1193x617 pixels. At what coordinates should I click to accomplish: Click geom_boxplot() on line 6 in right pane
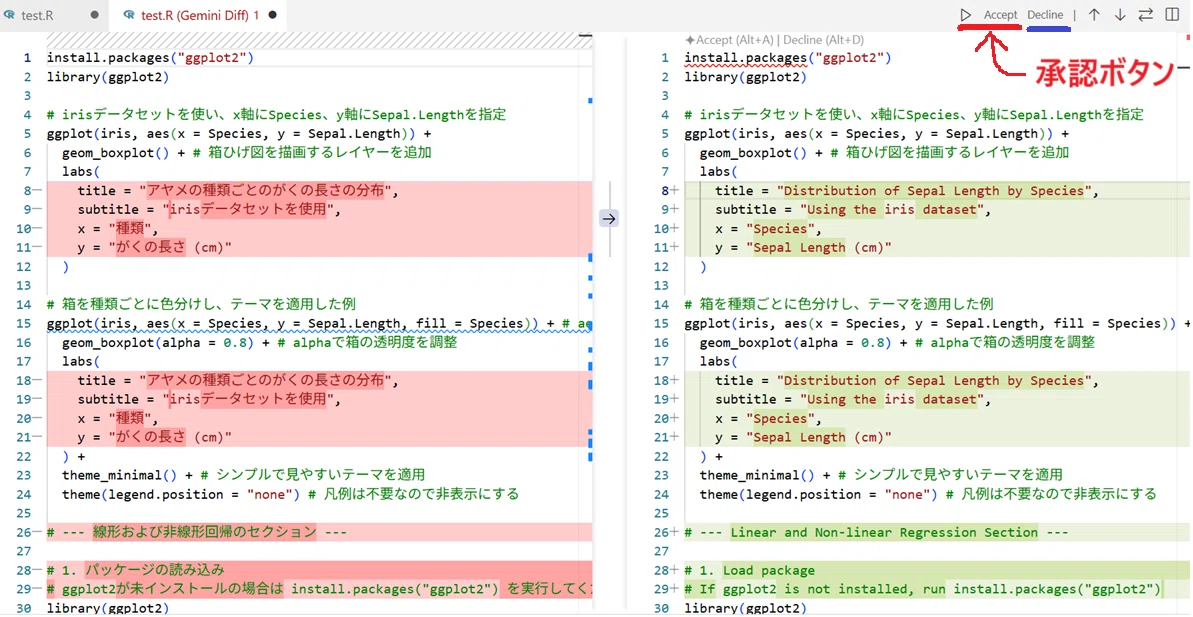(749, 152)
